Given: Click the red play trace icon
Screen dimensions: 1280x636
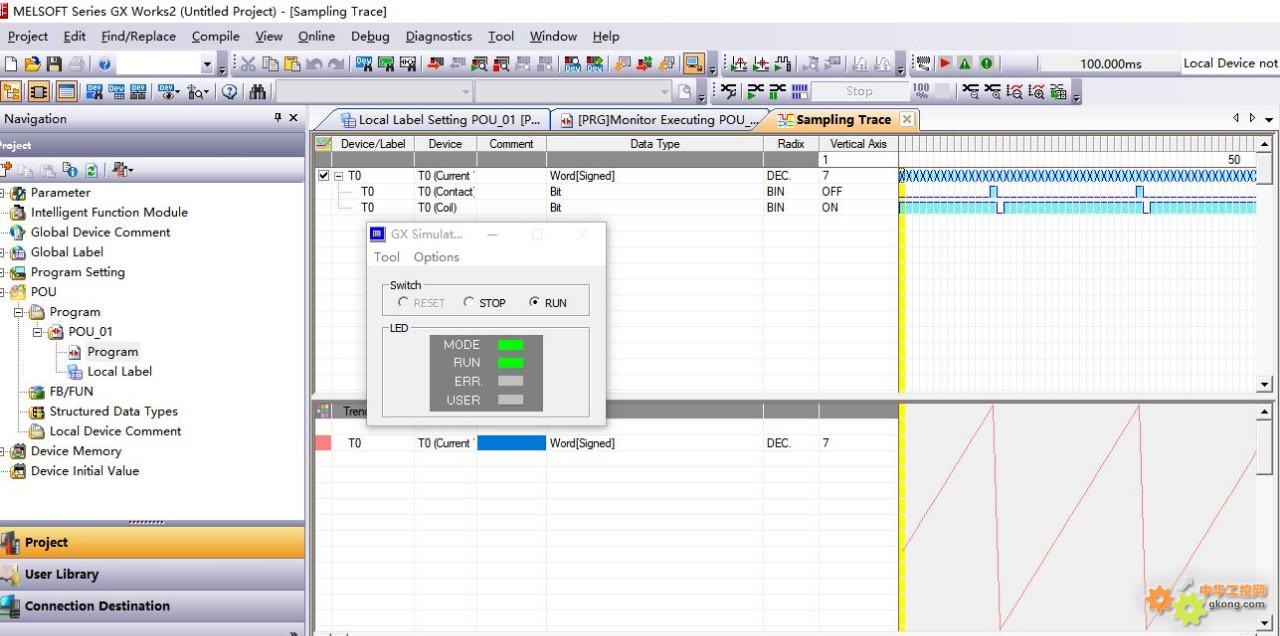Looking at the screenshot, I should [x=945, y=64].
